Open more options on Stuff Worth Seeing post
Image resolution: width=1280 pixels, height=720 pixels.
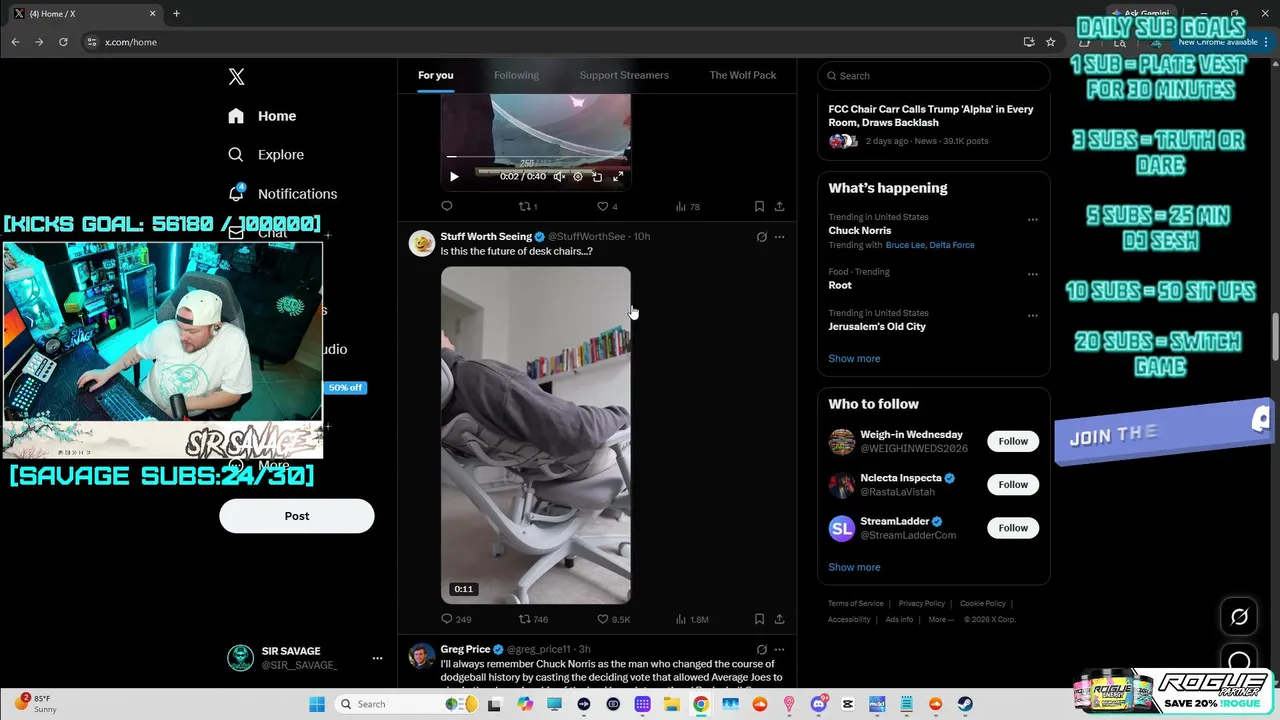click(780, 237)
